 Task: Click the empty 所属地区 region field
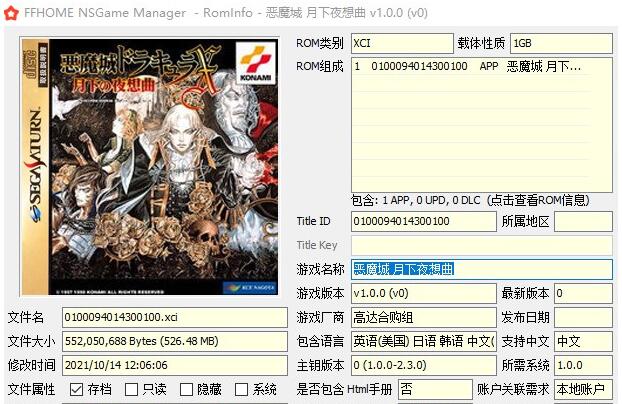coord(583,221)
